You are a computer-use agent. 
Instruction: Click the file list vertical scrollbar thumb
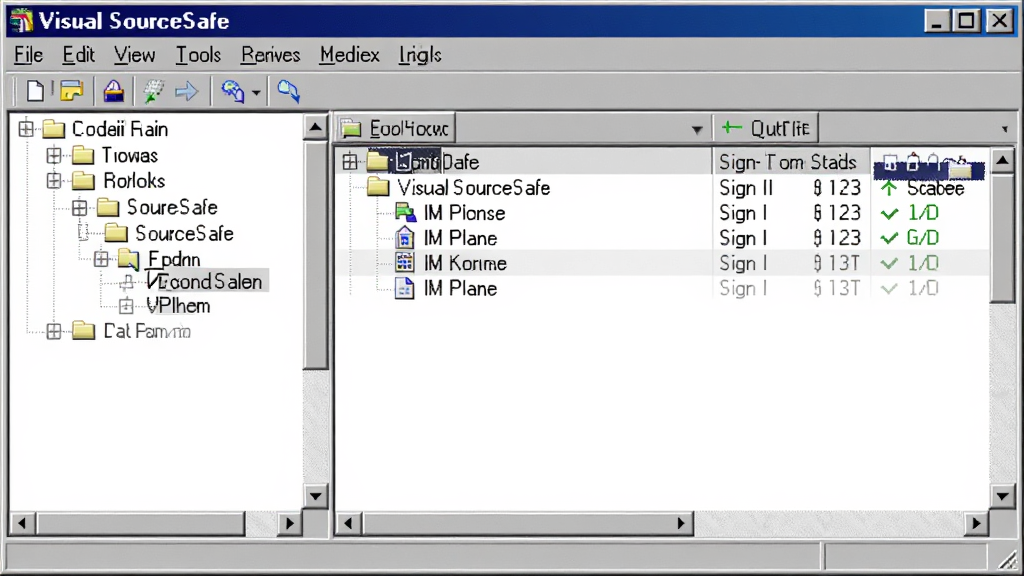tap(1002, 238)
